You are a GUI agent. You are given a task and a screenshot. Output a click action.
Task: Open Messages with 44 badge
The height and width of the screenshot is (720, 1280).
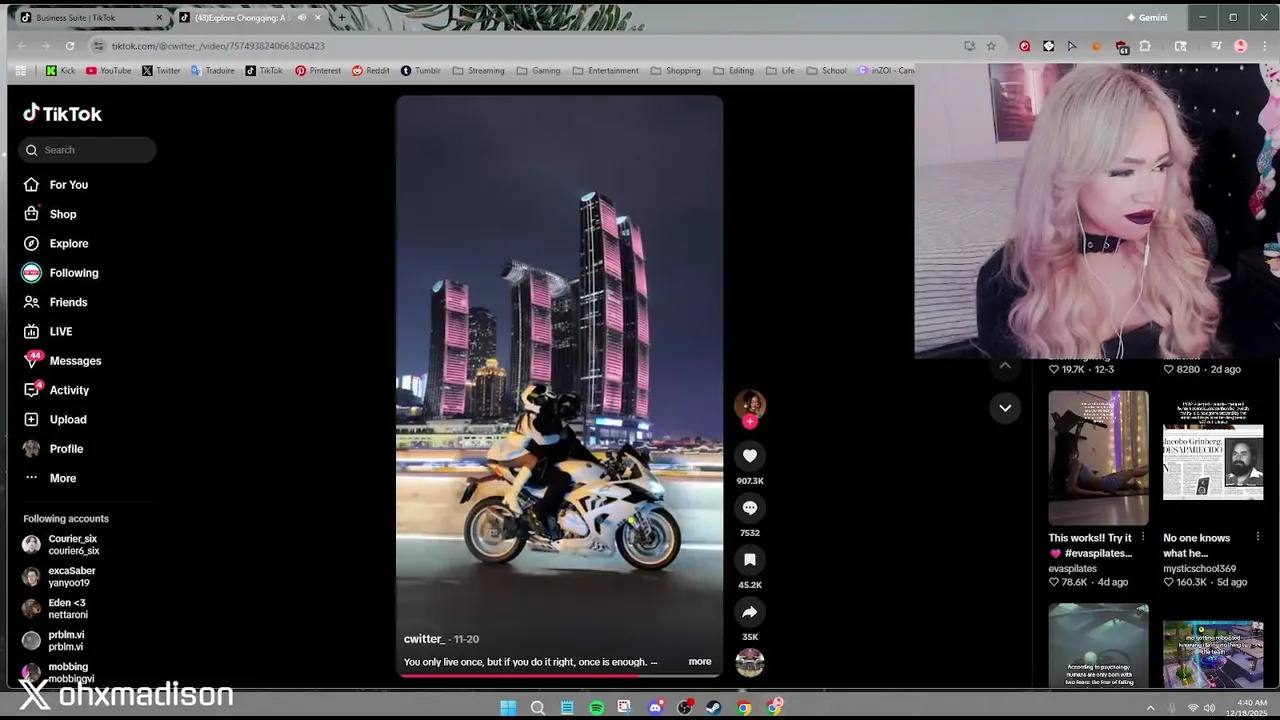coord(62,361)
